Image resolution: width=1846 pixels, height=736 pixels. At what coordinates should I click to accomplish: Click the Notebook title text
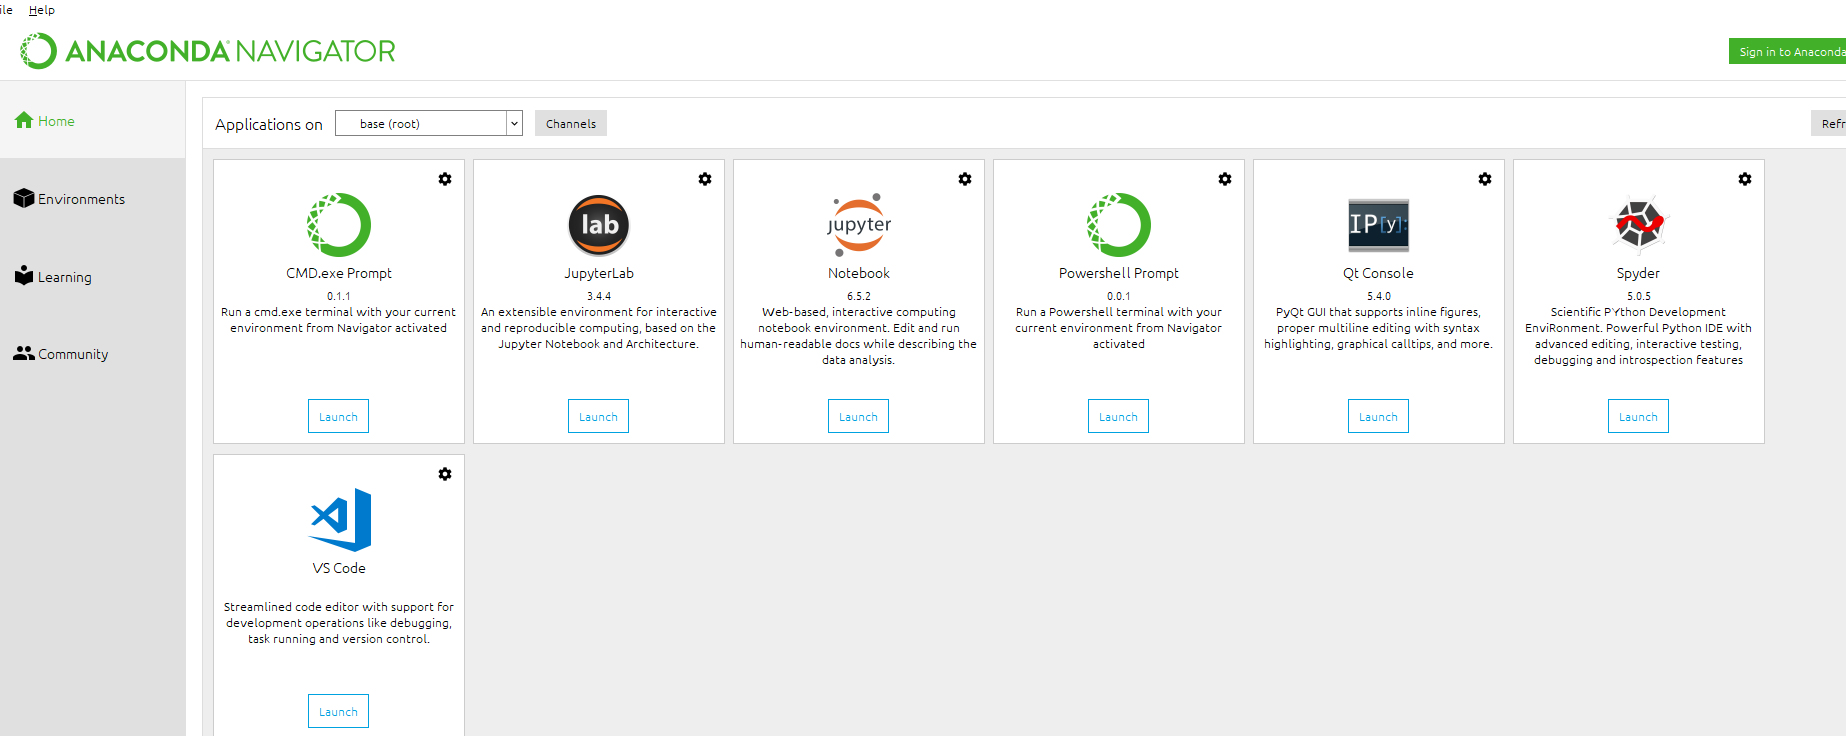(859, 273)
